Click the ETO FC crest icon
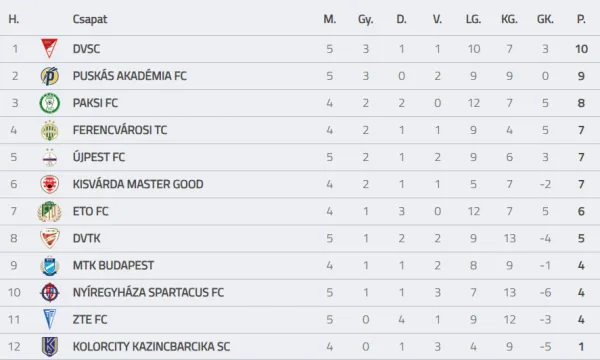Image resolution: width=600 pixels, height=360 pixels. [50, 211]
